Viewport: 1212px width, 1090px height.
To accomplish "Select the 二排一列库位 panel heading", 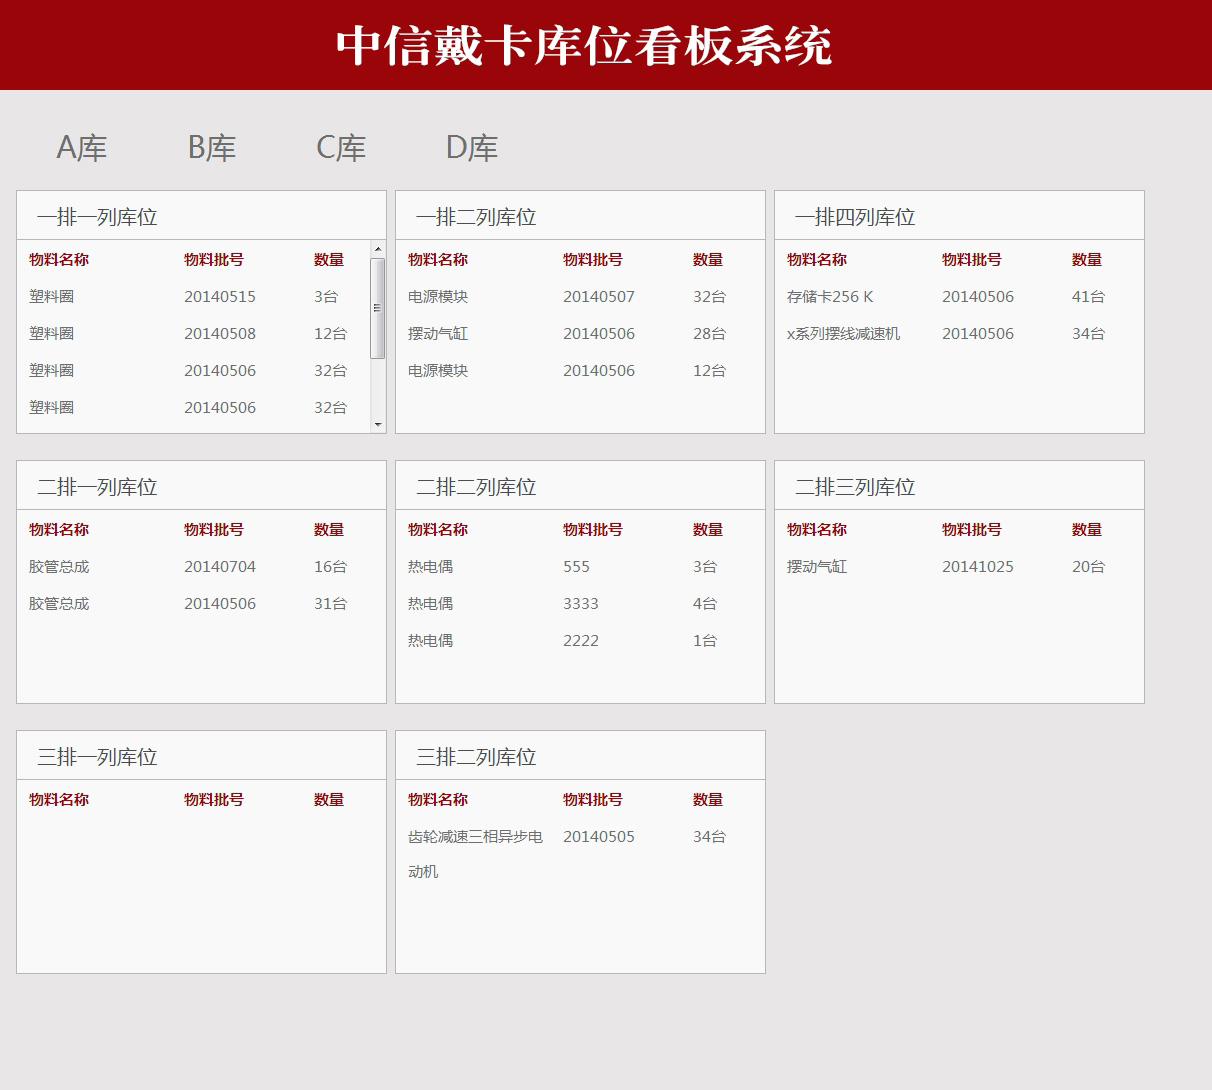I will [x=97, y=487].
